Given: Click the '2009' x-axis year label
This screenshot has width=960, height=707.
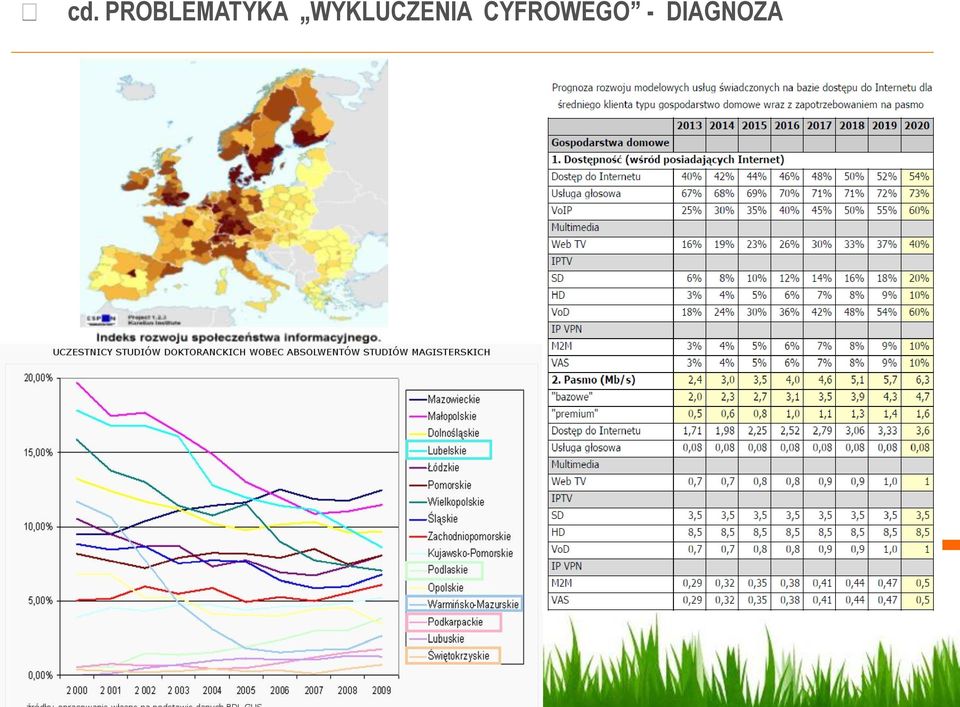Looking at the screenshot, I should (381, 690).
